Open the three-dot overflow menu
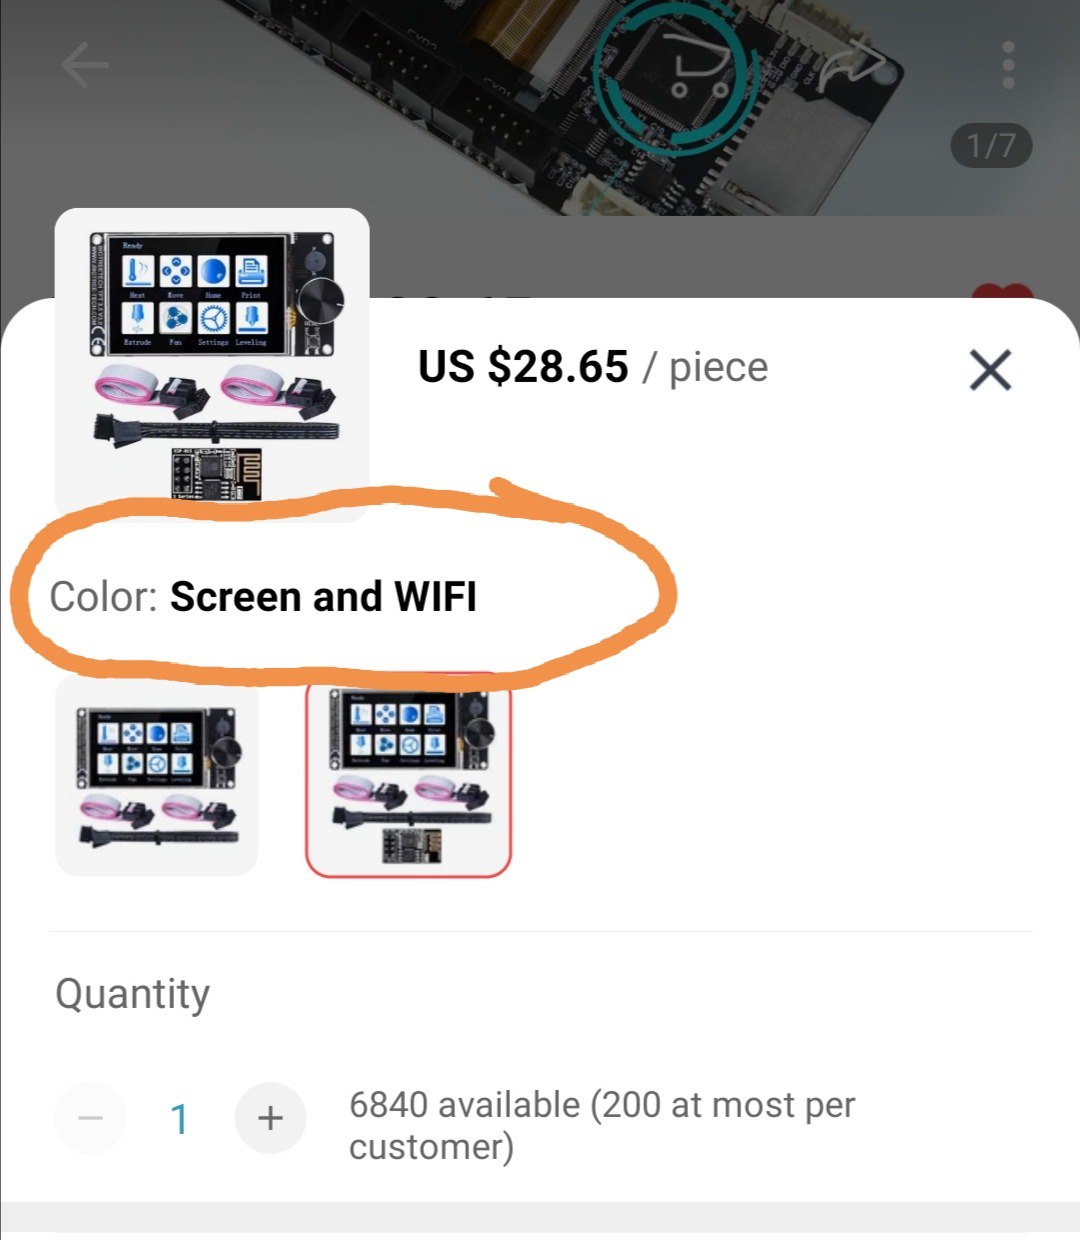Viewport: 1080px width, 1240px height. 1008,66
